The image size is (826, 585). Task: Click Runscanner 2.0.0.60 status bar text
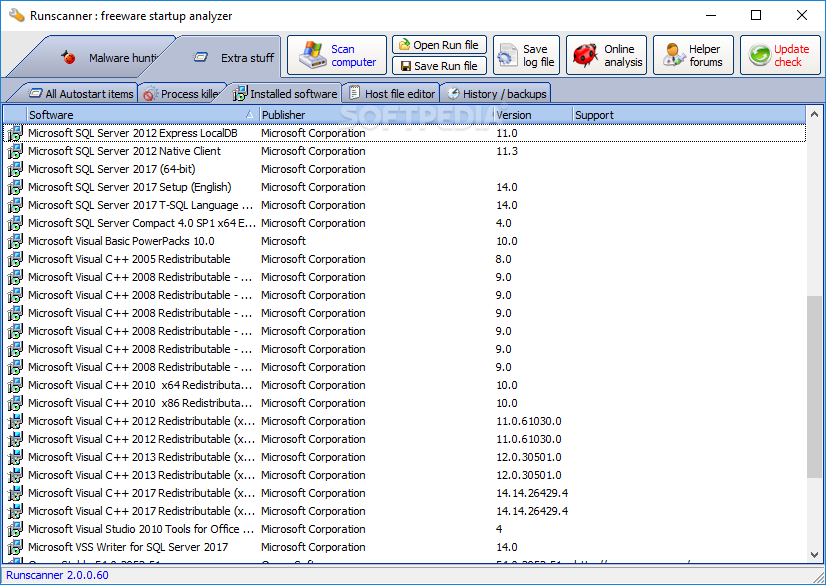57,575
